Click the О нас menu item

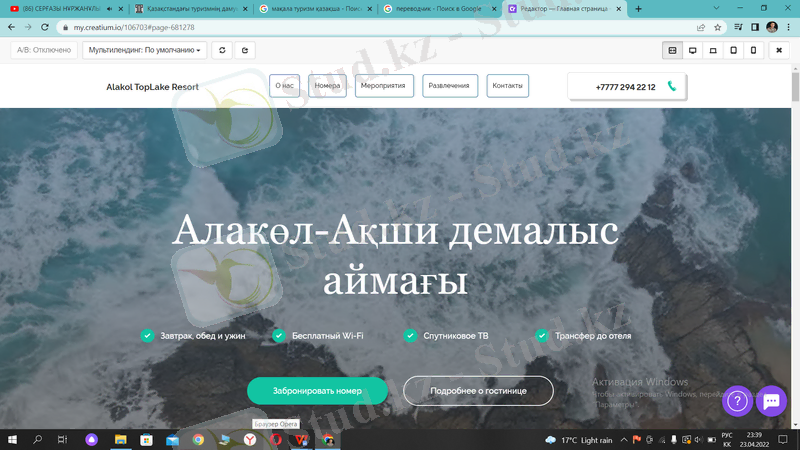click(284, 85)
